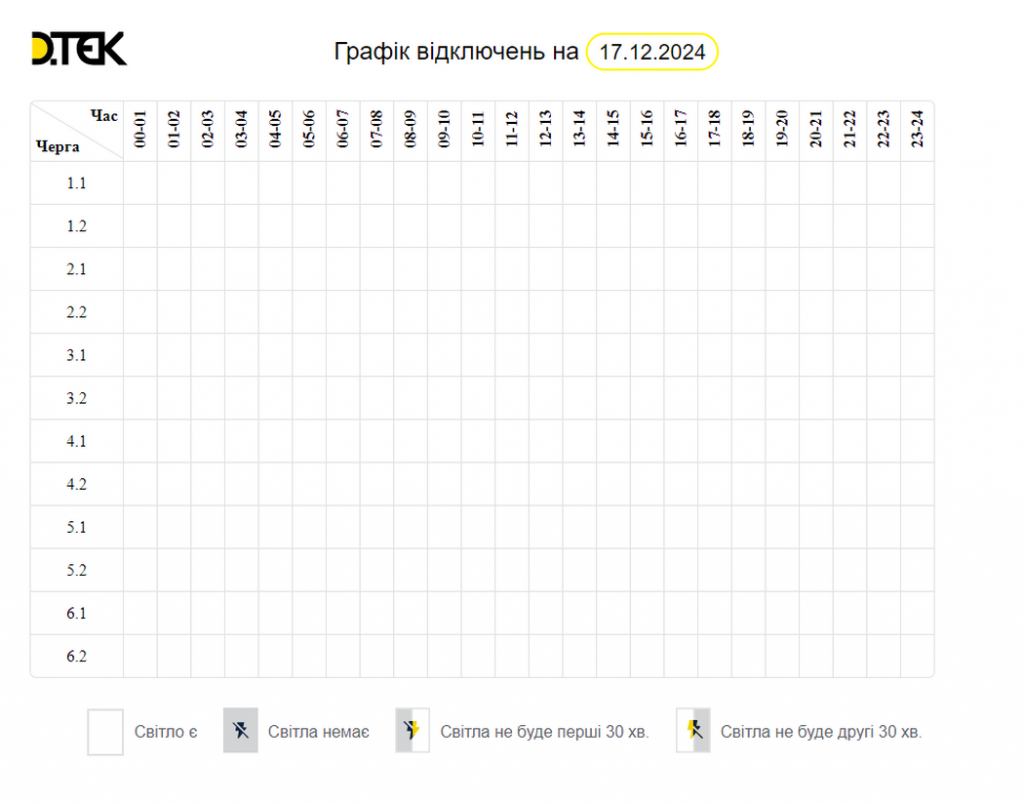Click the 'перші 30 хв.' lightning icon
The image size is (1024, 804).
tap(412, 730)
